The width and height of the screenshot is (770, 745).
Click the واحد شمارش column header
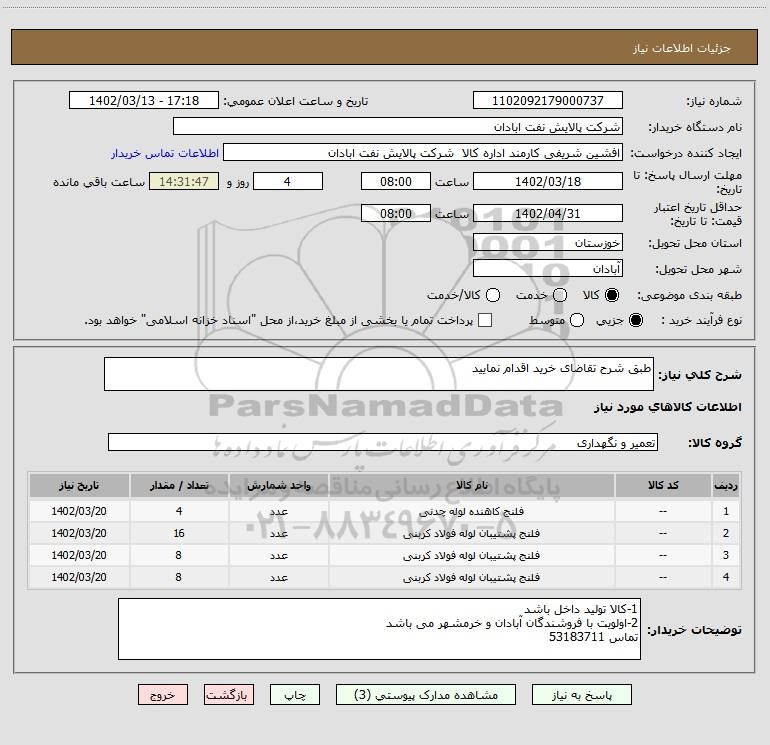click(x=278, y=485)
